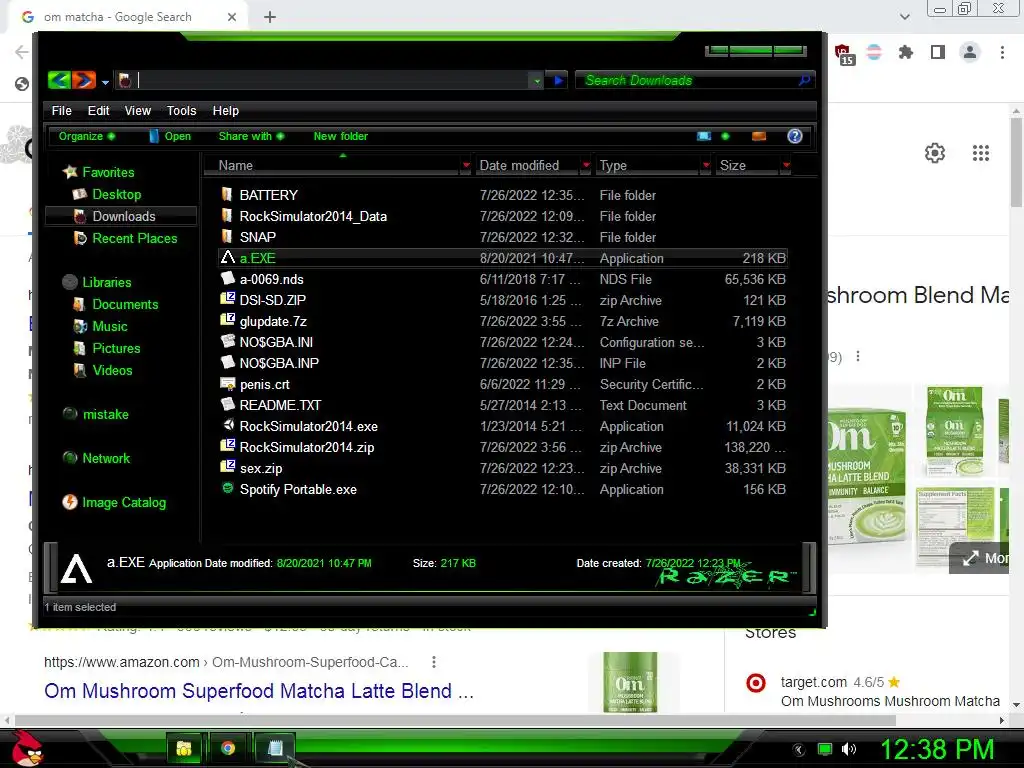The width and height of the screenshot is (1024, 768).
Task: Open Google apps grid icon
Action: click(980, 153)
